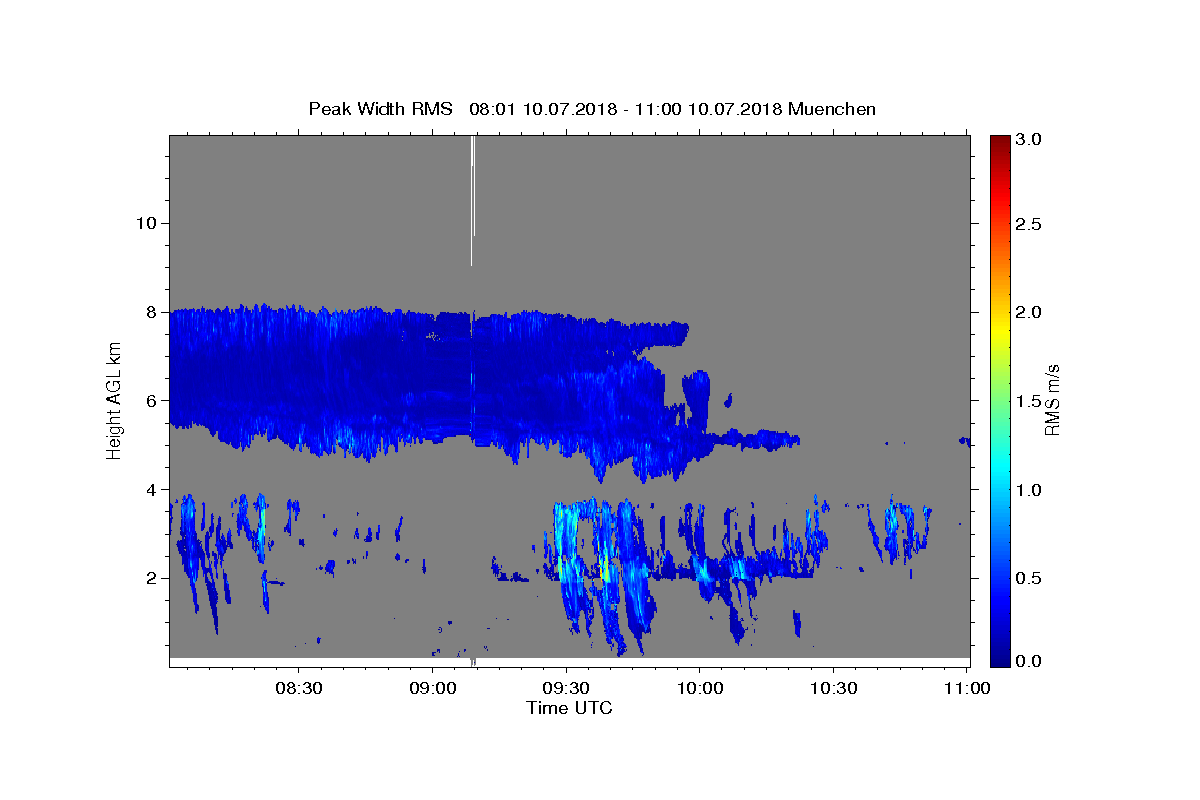This screenshot has width=1200, height=800.
Task: Click the 08:30 time tick label
Action: pyautogui.click(x=299, y=688)
